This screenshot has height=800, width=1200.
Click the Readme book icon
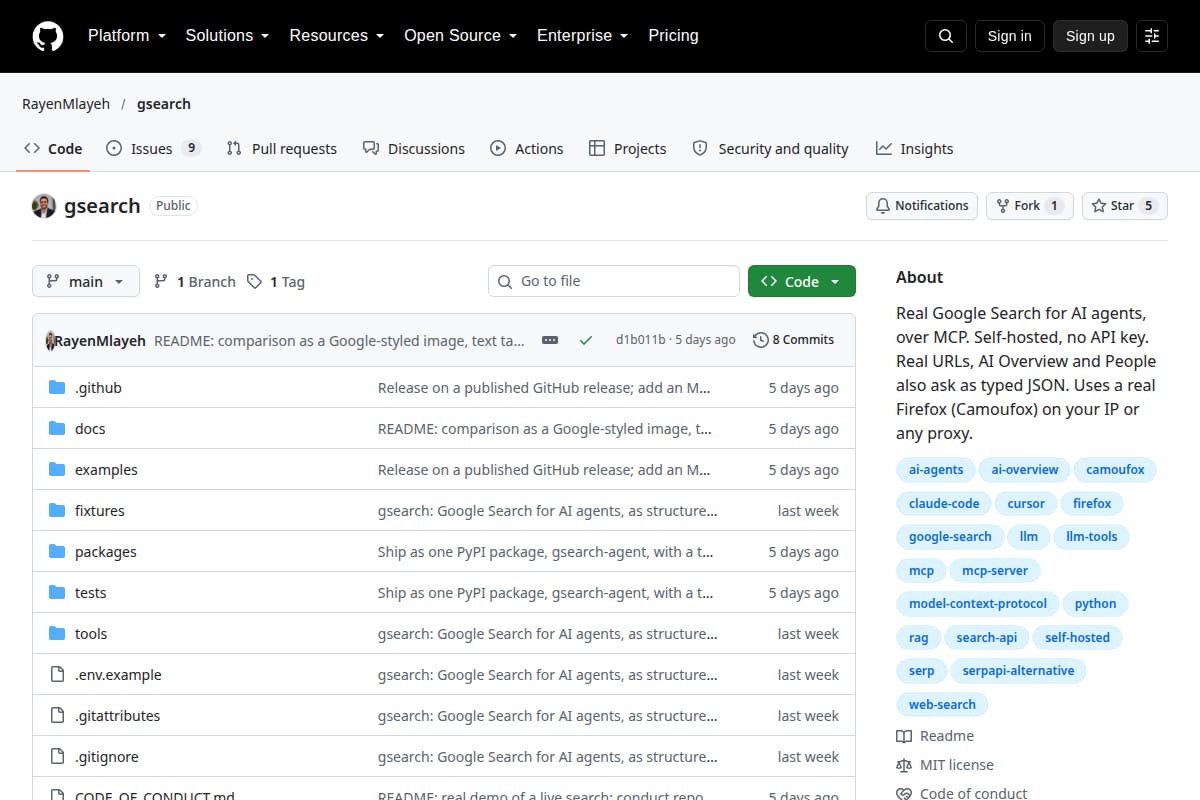tap(904, 736)
